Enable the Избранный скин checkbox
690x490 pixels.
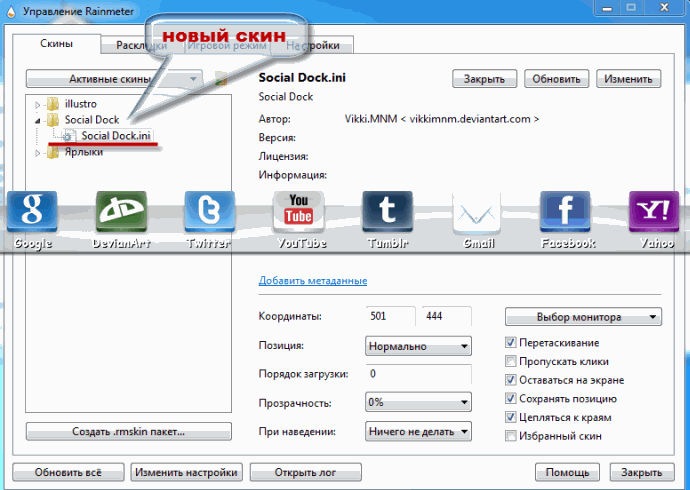pyautogui.click(x=510, y=436)
